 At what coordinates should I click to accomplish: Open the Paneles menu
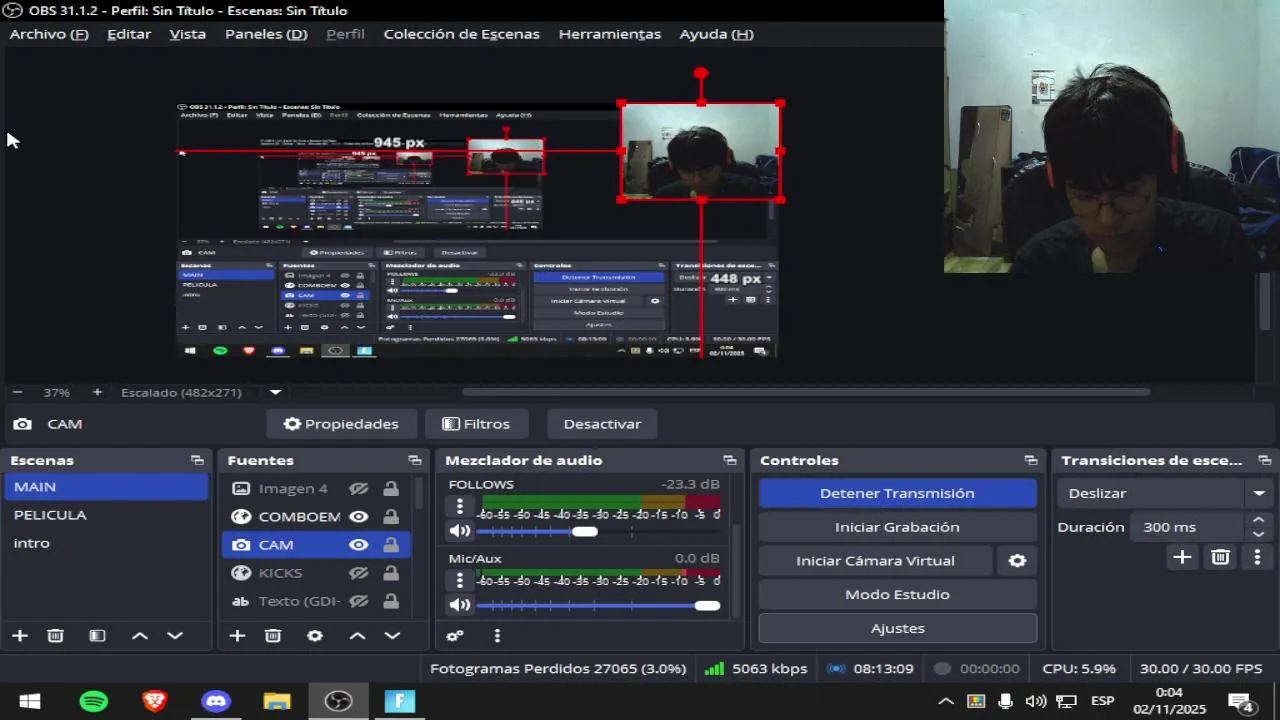[x=266, y=34]
